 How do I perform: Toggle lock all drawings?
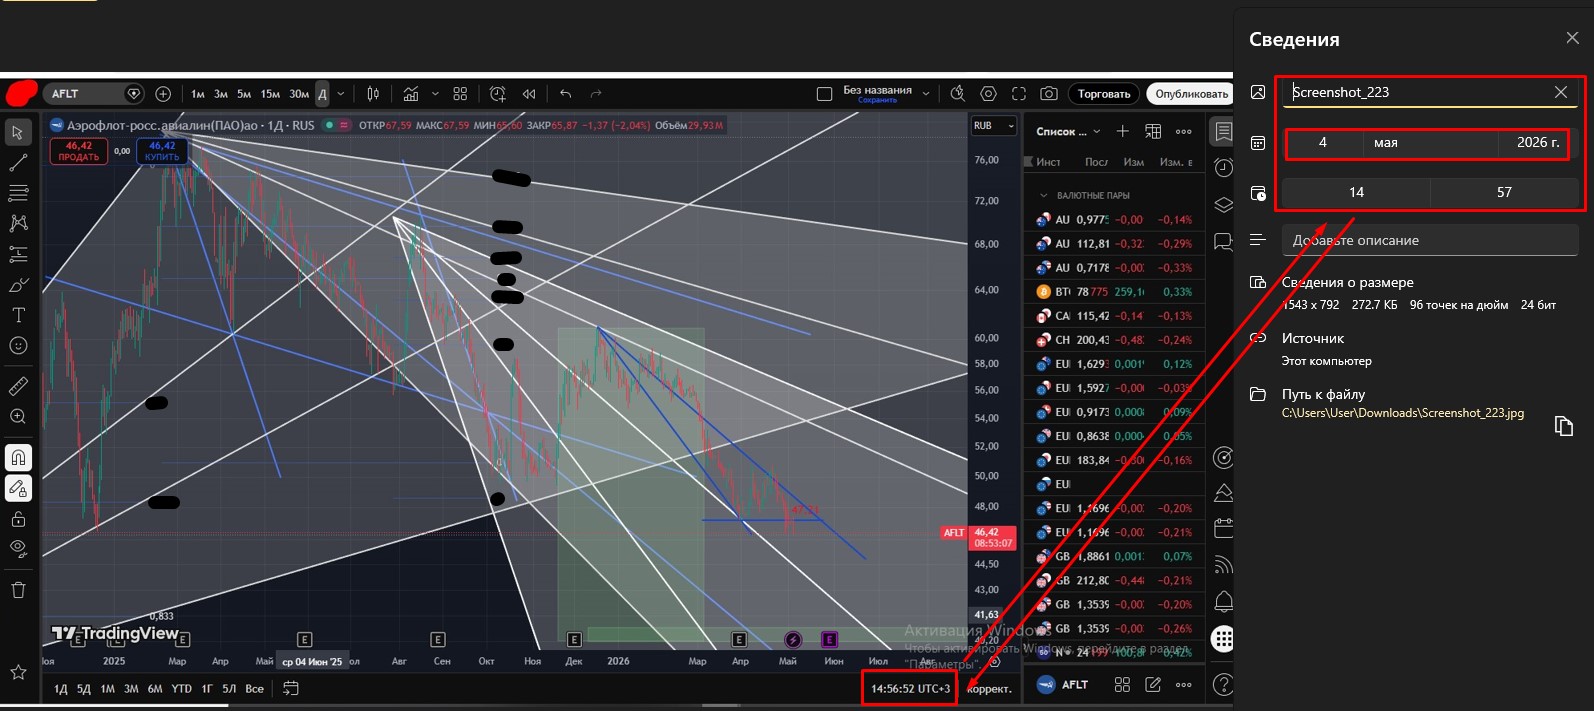point(18,519)
